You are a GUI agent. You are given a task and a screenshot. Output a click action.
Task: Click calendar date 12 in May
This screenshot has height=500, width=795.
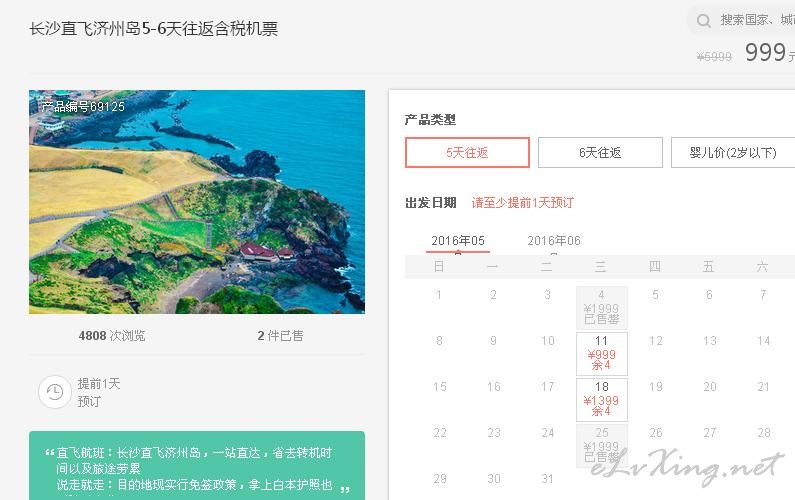point(656,341)
